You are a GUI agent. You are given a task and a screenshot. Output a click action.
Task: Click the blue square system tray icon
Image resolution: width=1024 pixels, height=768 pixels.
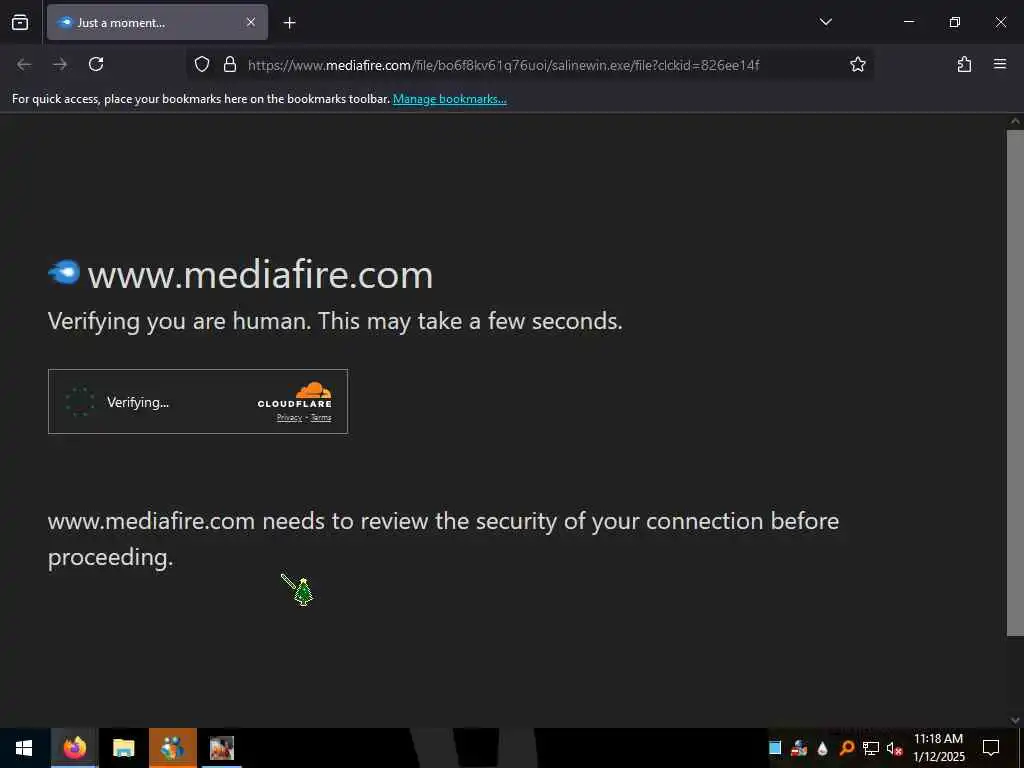tap(775, 748)
